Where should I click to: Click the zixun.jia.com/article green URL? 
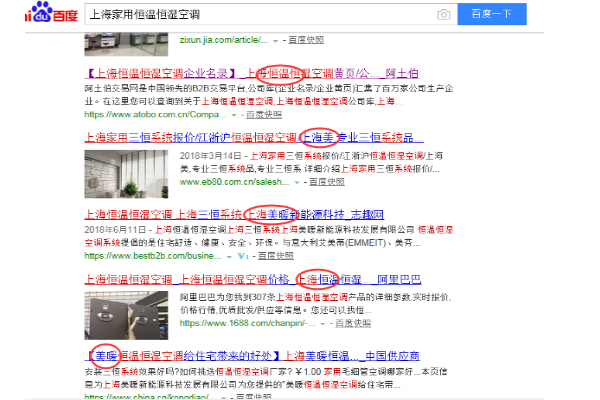(x=224, y=40)
